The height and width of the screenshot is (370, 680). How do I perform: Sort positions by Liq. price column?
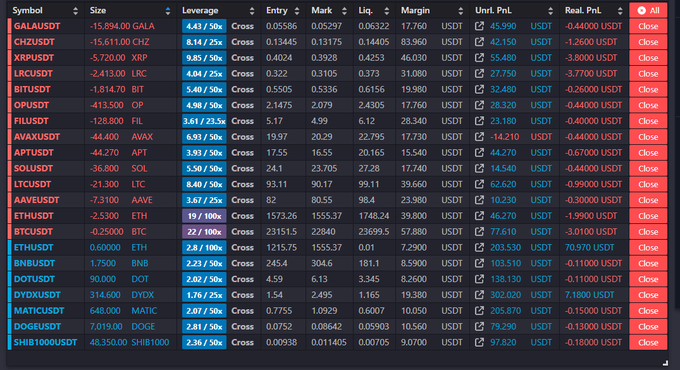click(x=386, y=11)
